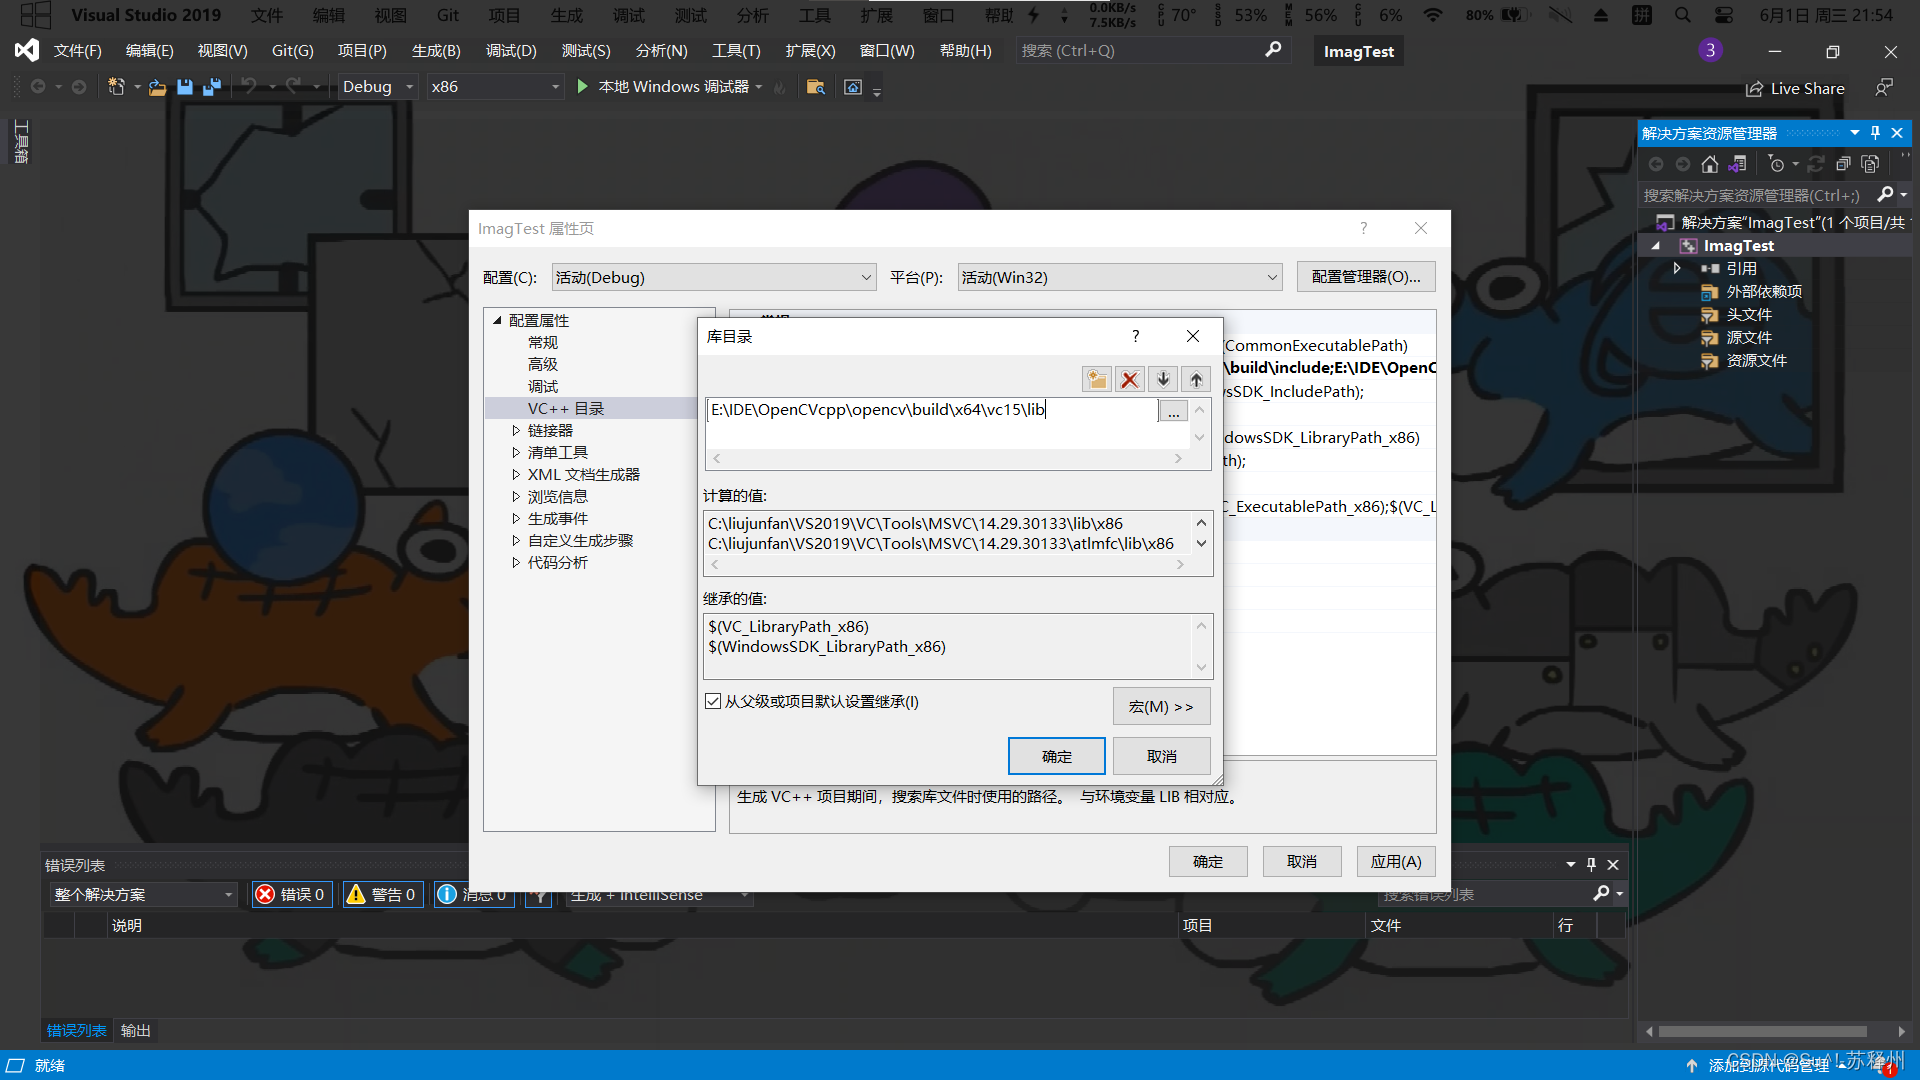The height and width of the screenshot is (1080, 1920).
Task: Expand the XML 文档生成器 node
Action: point(516,474)
